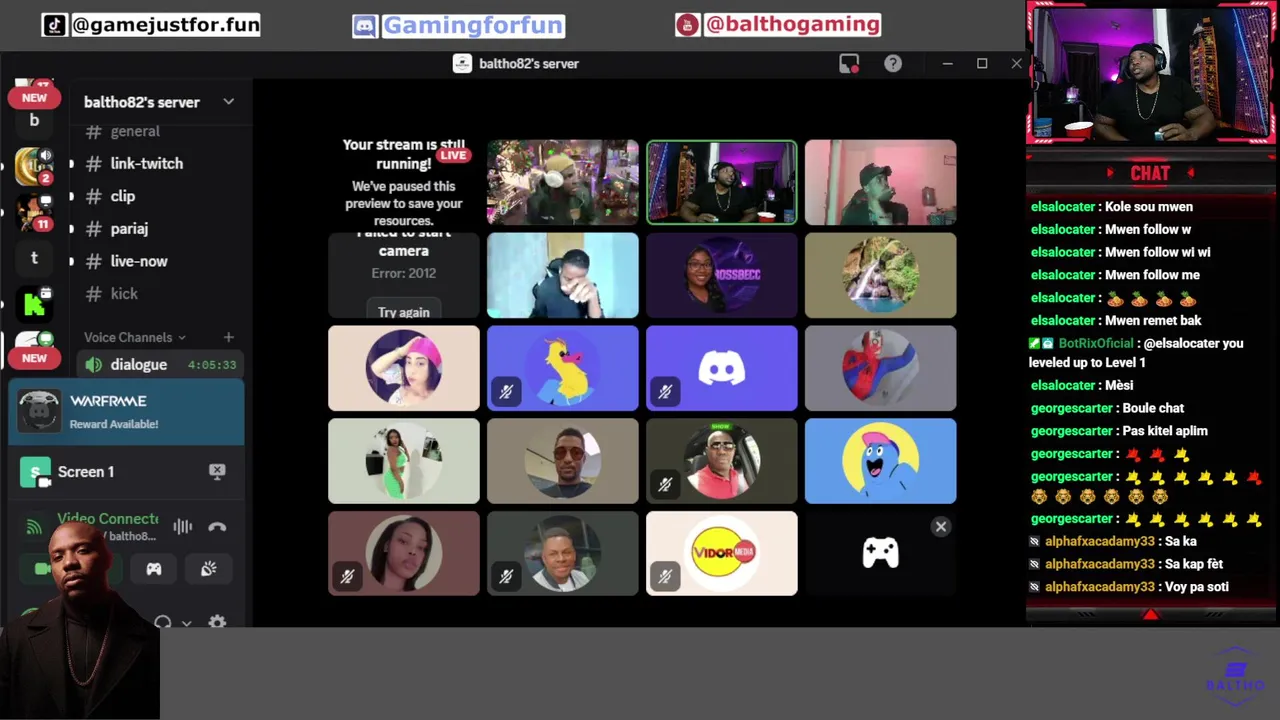
Task: Jump to the lower NEW mentions pill
Action: click(x=34, y=358)
